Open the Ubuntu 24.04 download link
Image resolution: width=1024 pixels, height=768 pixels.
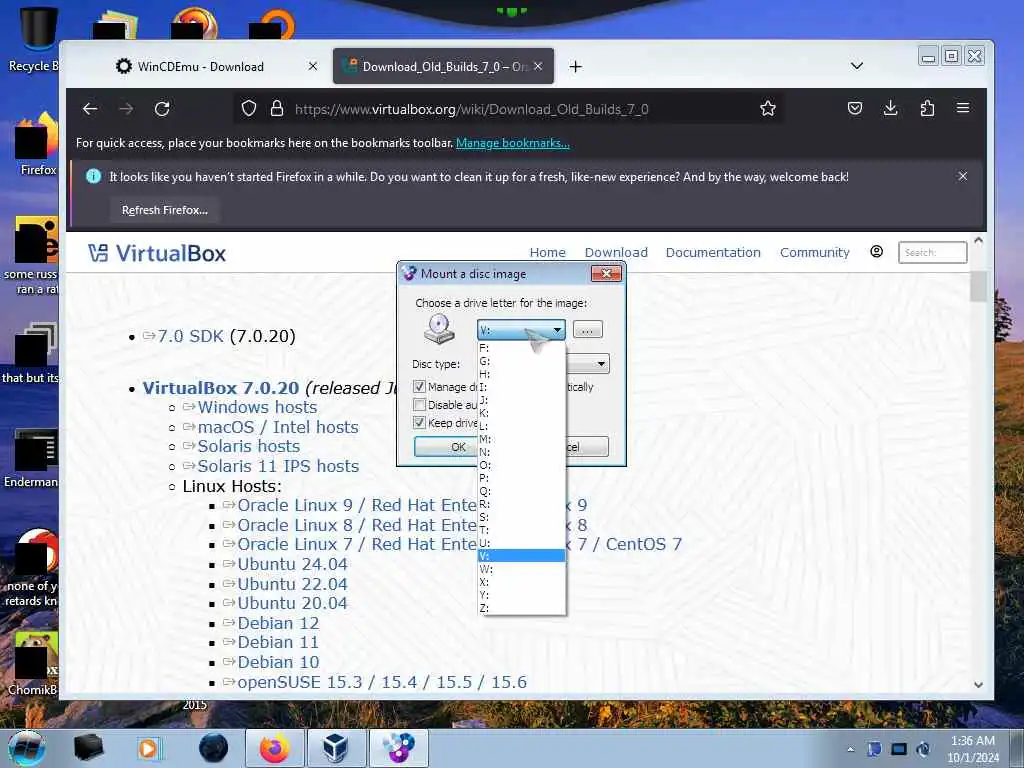[292, 564]
